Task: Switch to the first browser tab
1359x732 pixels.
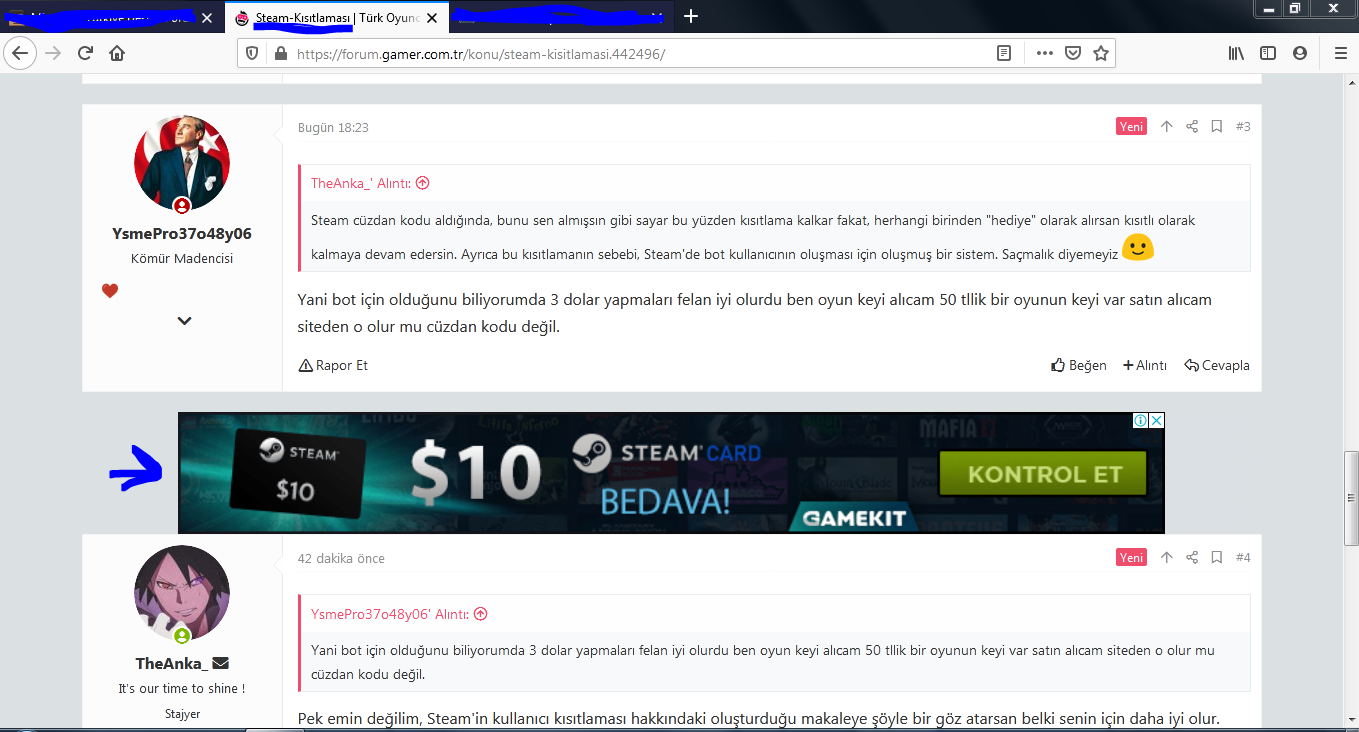Action: [x=111, y=17]
